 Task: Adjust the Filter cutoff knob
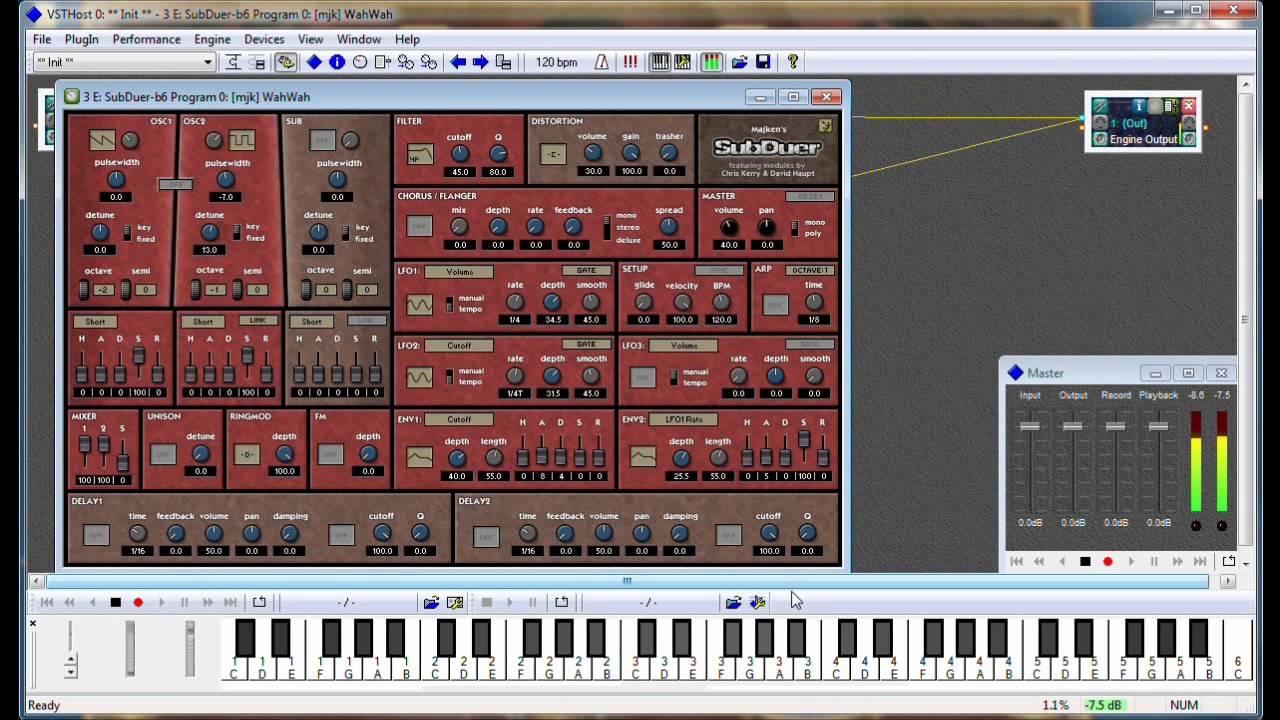point(459,153)
